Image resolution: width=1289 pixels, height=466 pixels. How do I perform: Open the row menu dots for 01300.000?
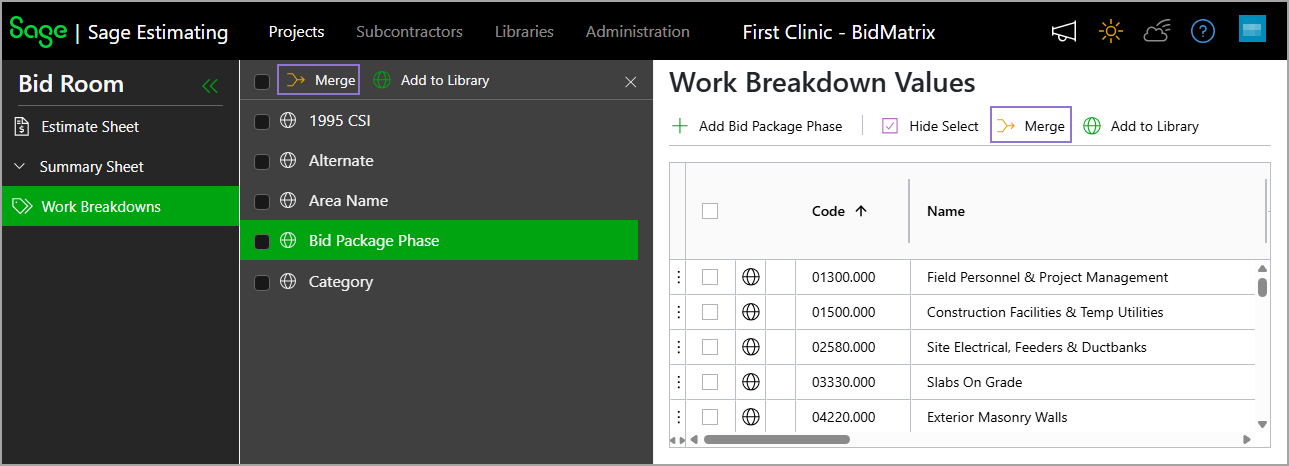click(678, 277)
